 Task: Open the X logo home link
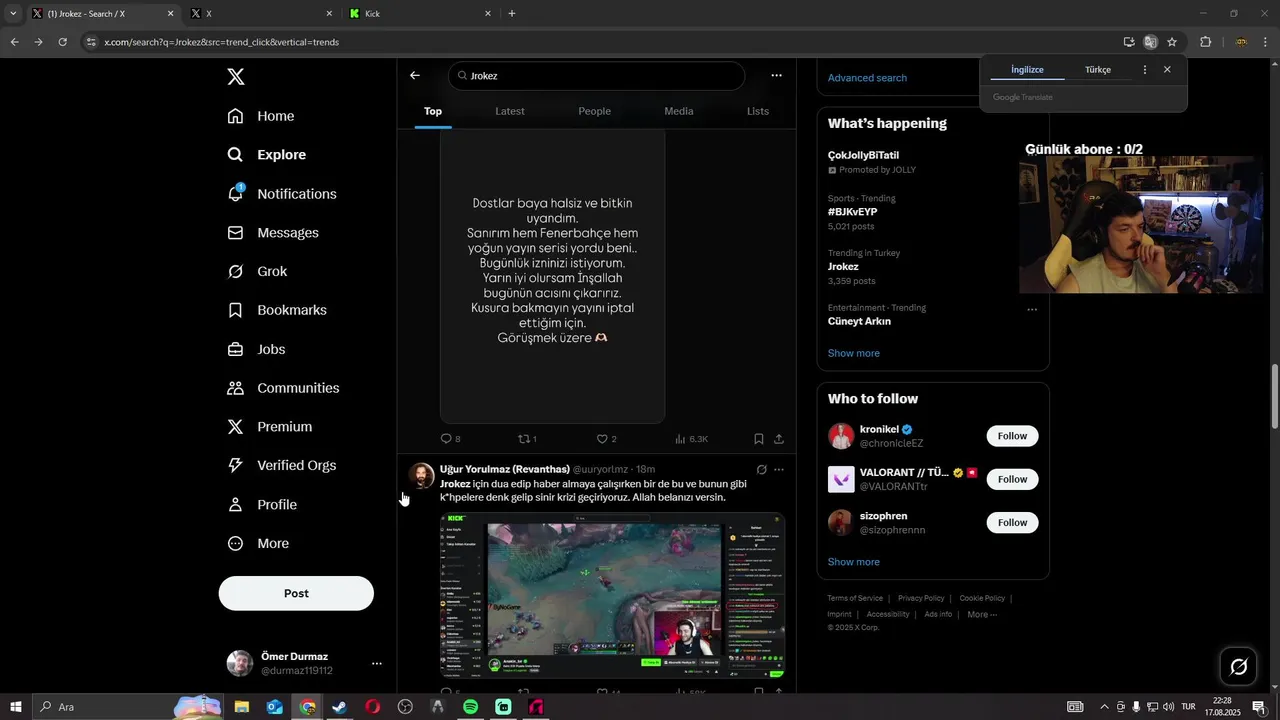coord(235,77)
